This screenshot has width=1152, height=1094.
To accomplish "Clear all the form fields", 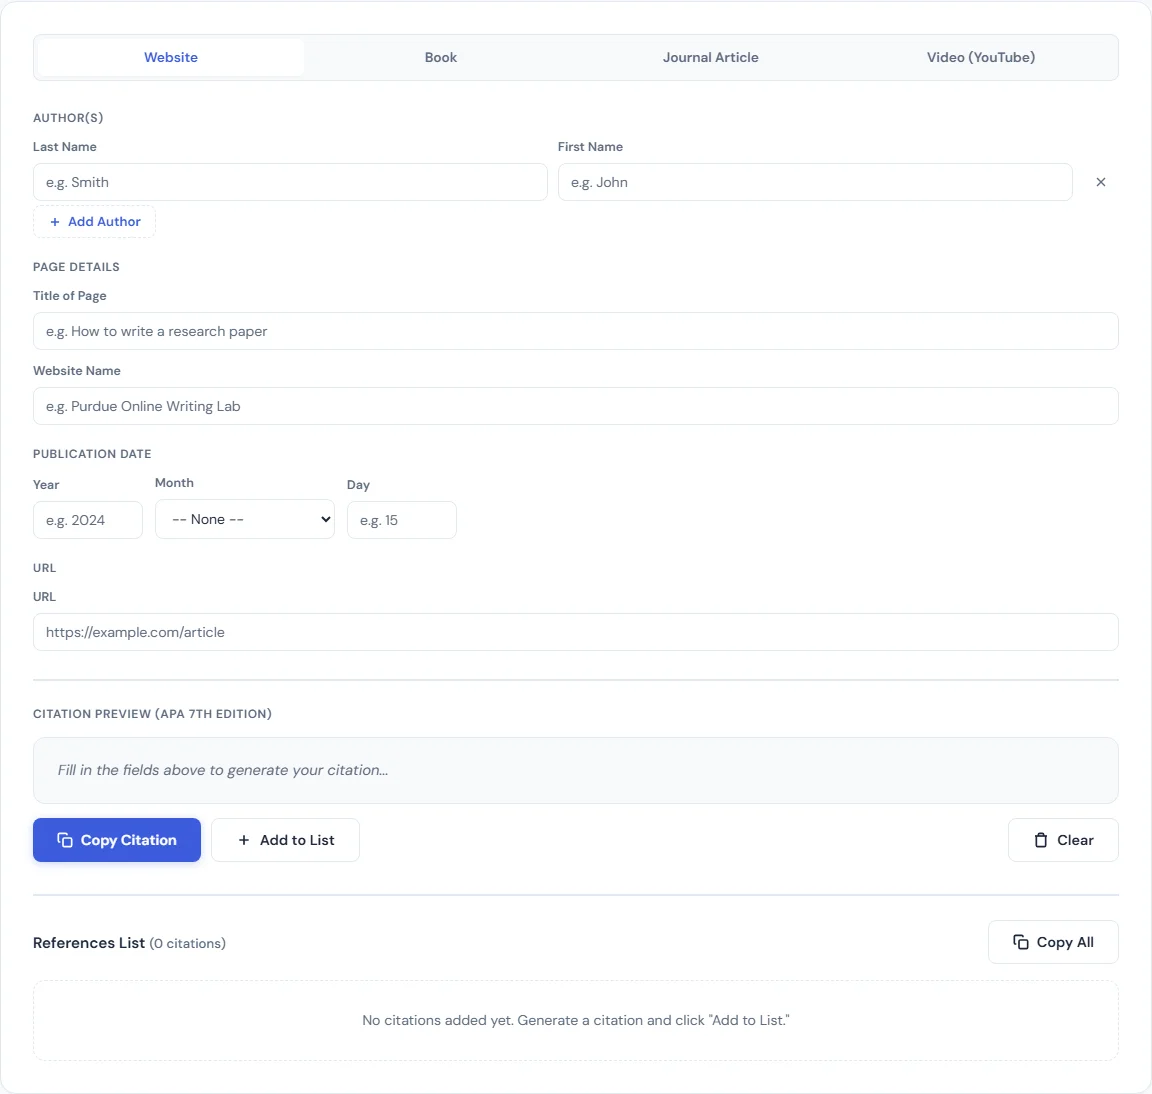I will pyautogui.click(x=1063, y=840).
